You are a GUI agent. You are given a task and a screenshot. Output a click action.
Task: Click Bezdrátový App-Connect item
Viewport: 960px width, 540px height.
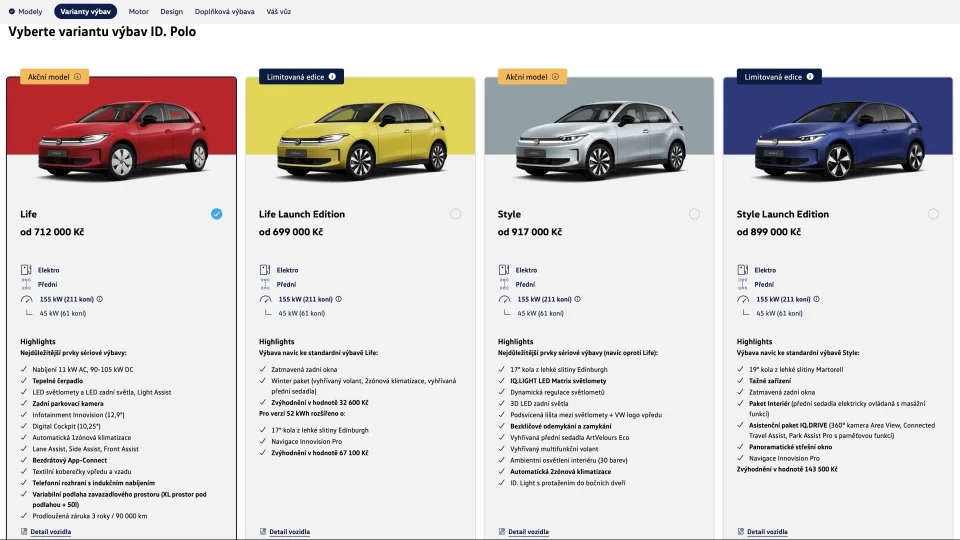[x=70, y=460]
